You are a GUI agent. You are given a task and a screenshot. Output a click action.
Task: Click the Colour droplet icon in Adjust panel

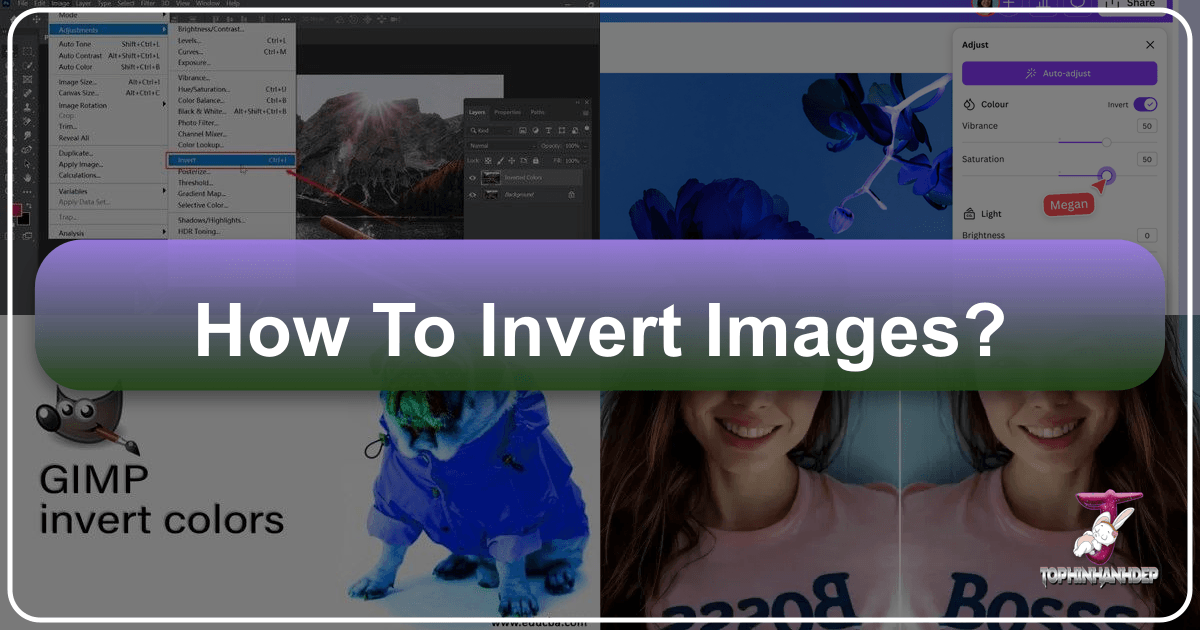(x=968, y=104)
